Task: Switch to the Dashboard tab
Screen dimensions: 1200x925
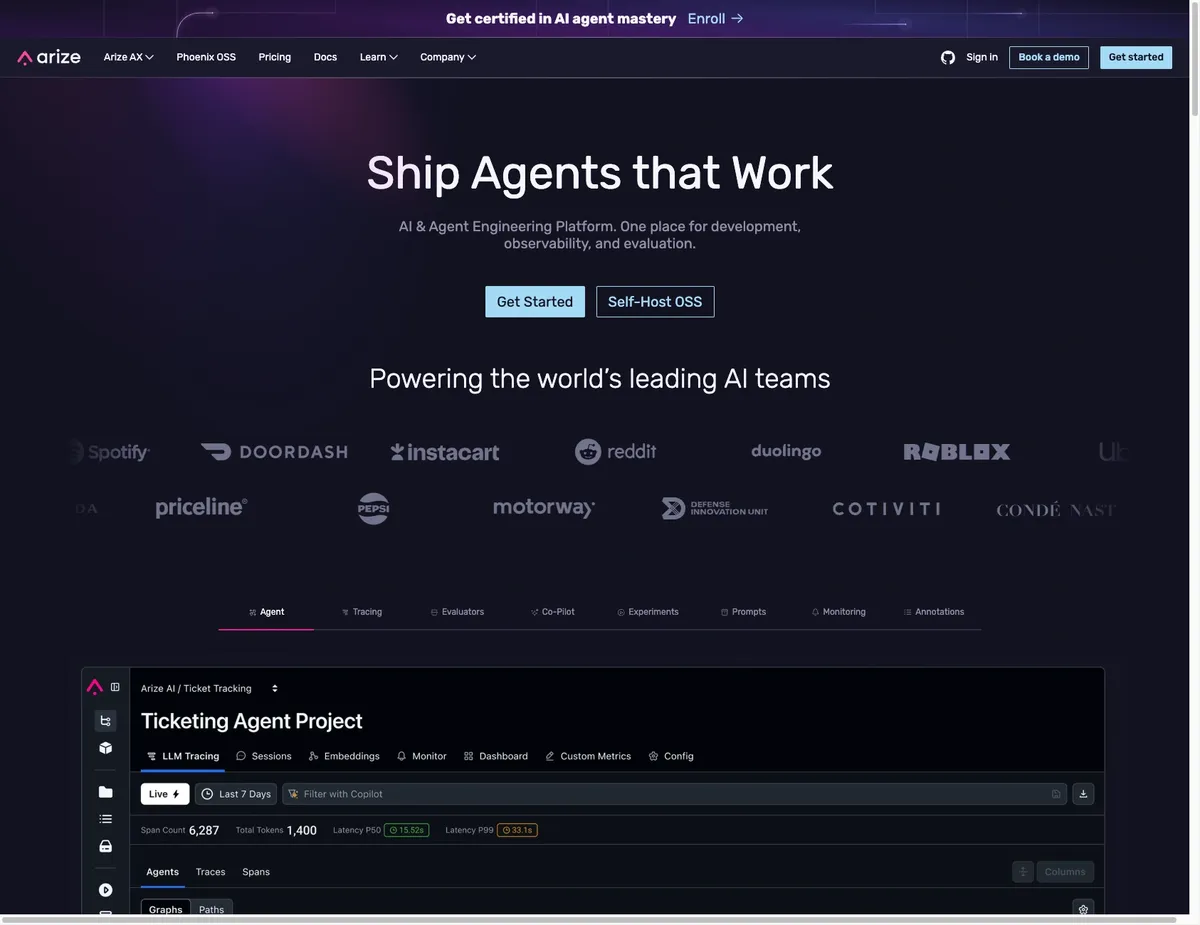Action: [496, 756]
